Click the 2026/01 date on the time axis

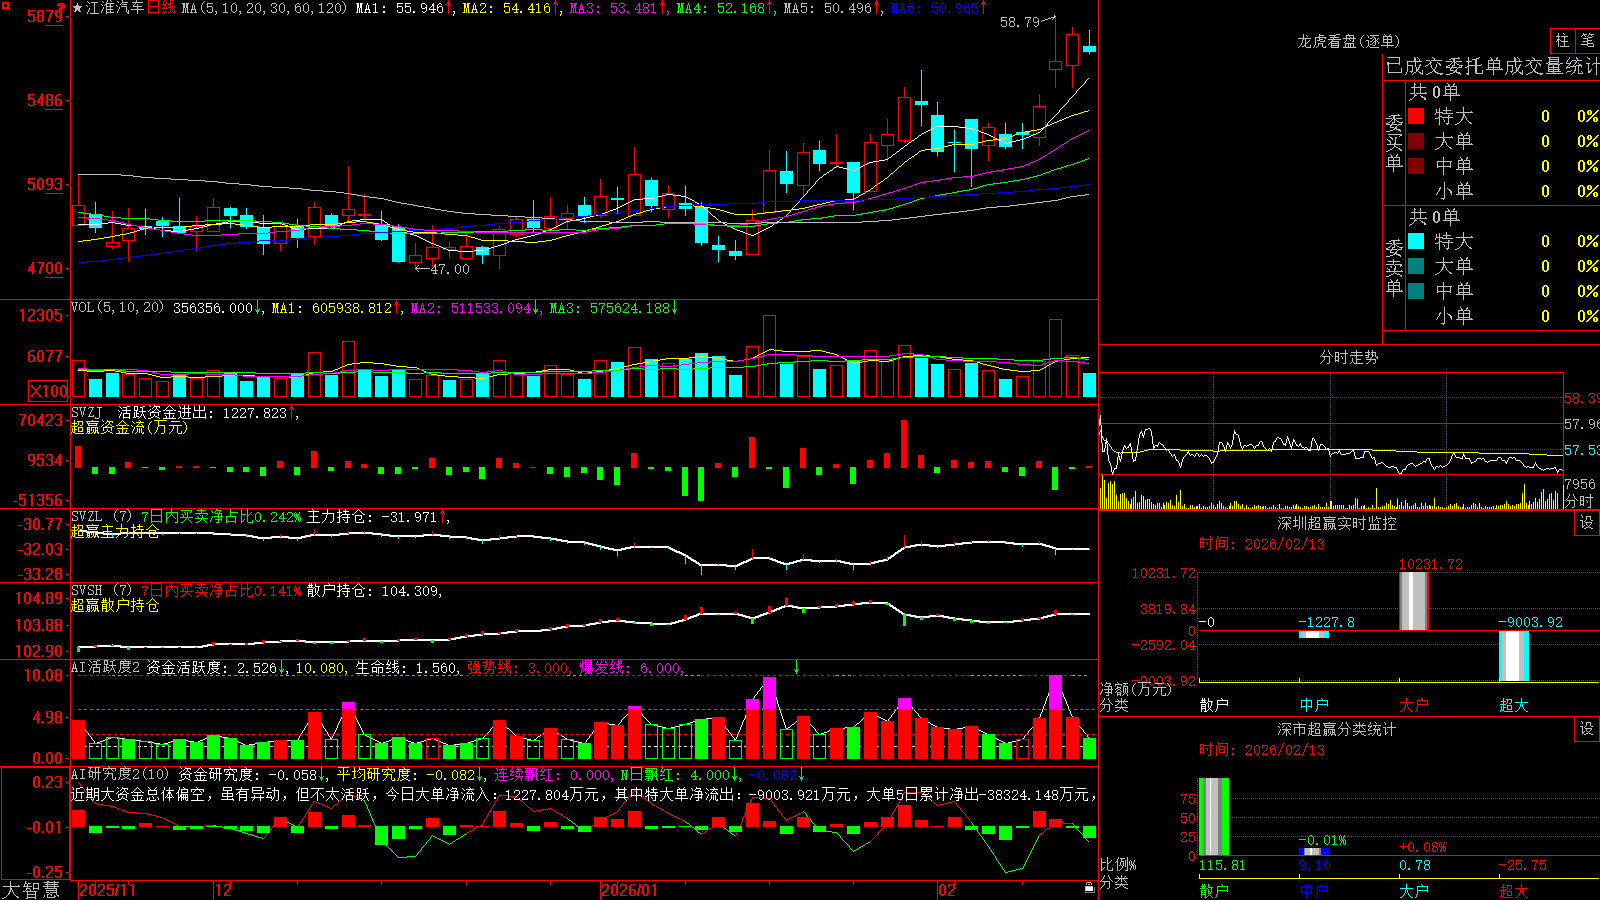click(630, 890)
